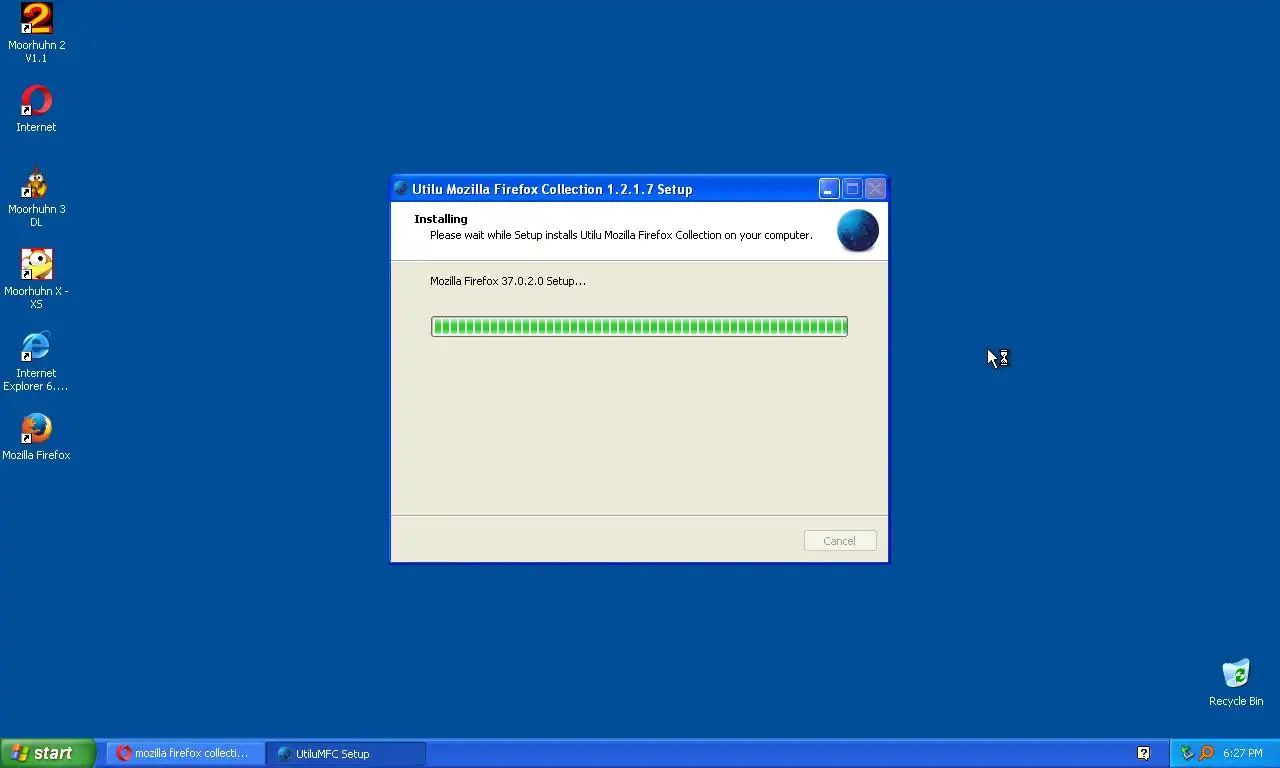Screen dimensions: 1280x768
Task: Click the Safely Remove Hardware tray icon
Action: [1187, 753]
